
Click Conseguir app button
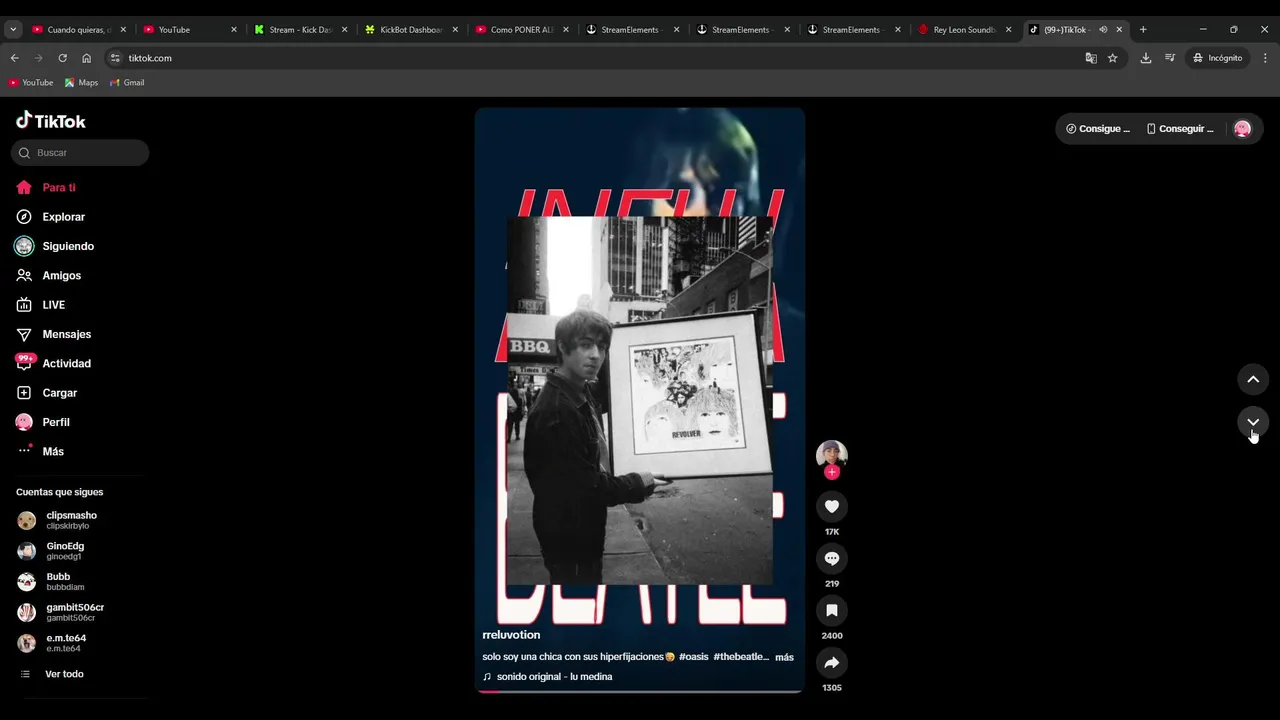tap(1180, 129)
